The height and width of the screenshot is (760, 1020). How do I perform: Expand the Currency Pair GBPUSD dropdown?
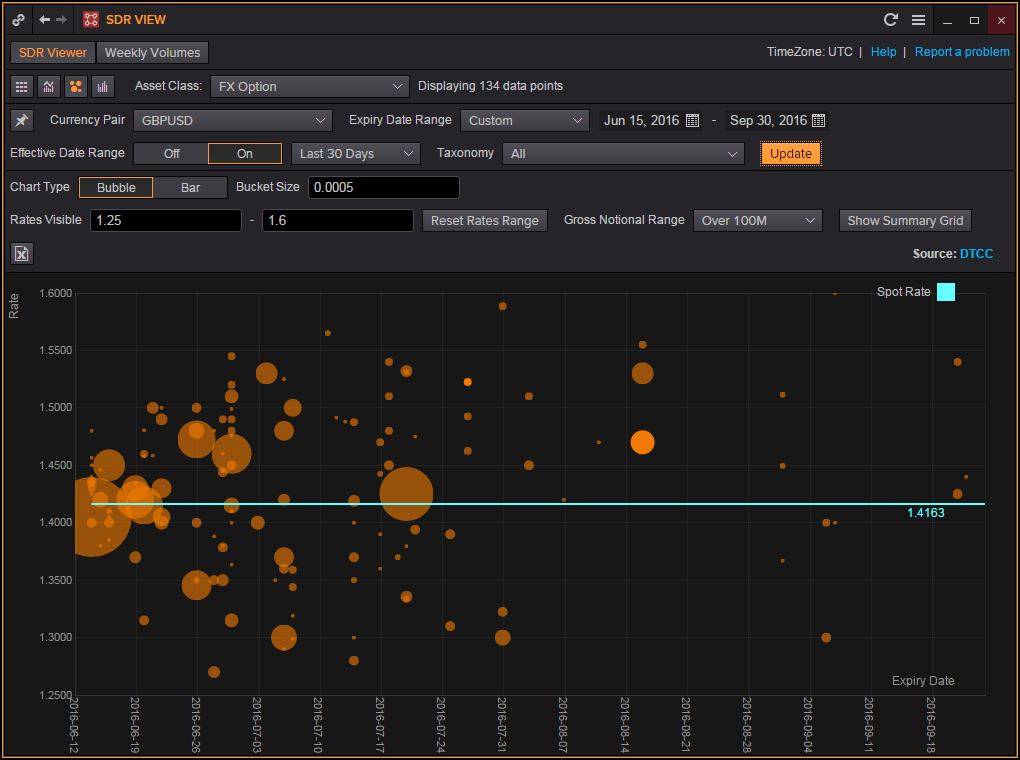point(232,121)
